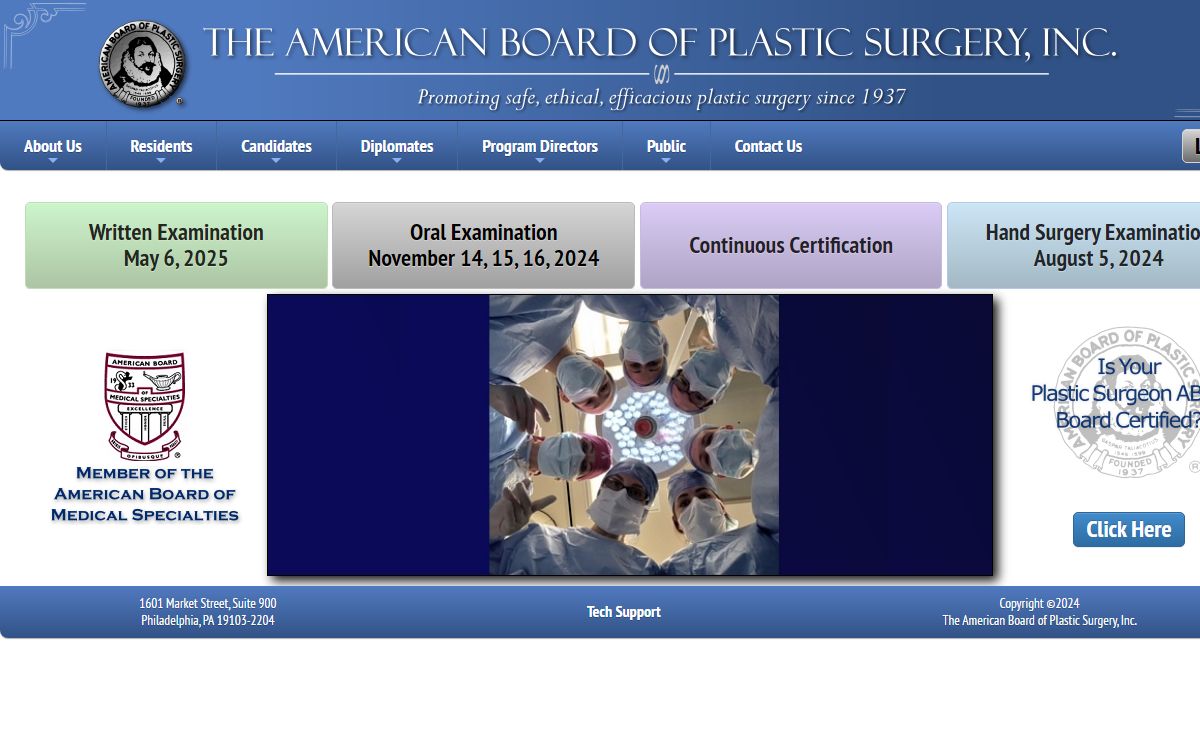
Task: Expand dropdown arrow under Candidates
Action: point(276,161)
